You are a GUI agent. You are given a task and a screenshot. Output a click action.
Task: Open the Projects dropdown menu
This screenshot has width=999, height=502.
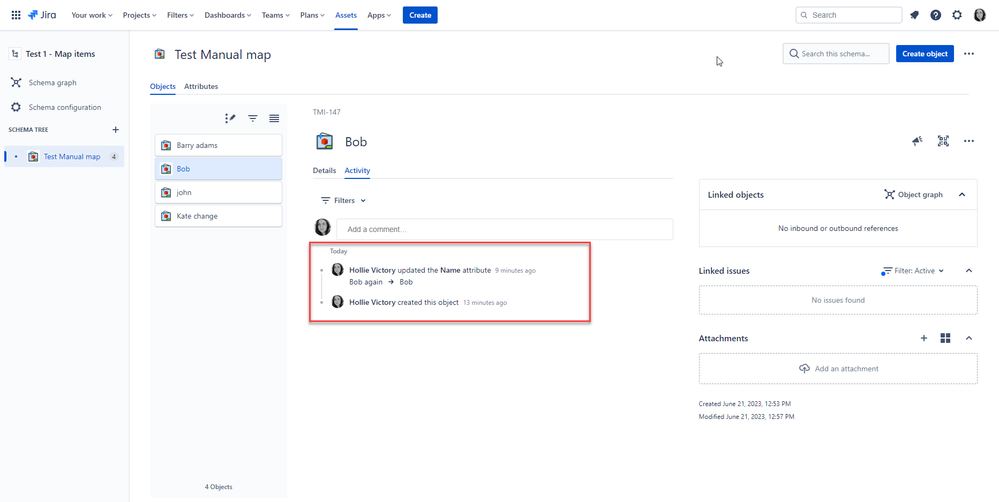point(140,15)
